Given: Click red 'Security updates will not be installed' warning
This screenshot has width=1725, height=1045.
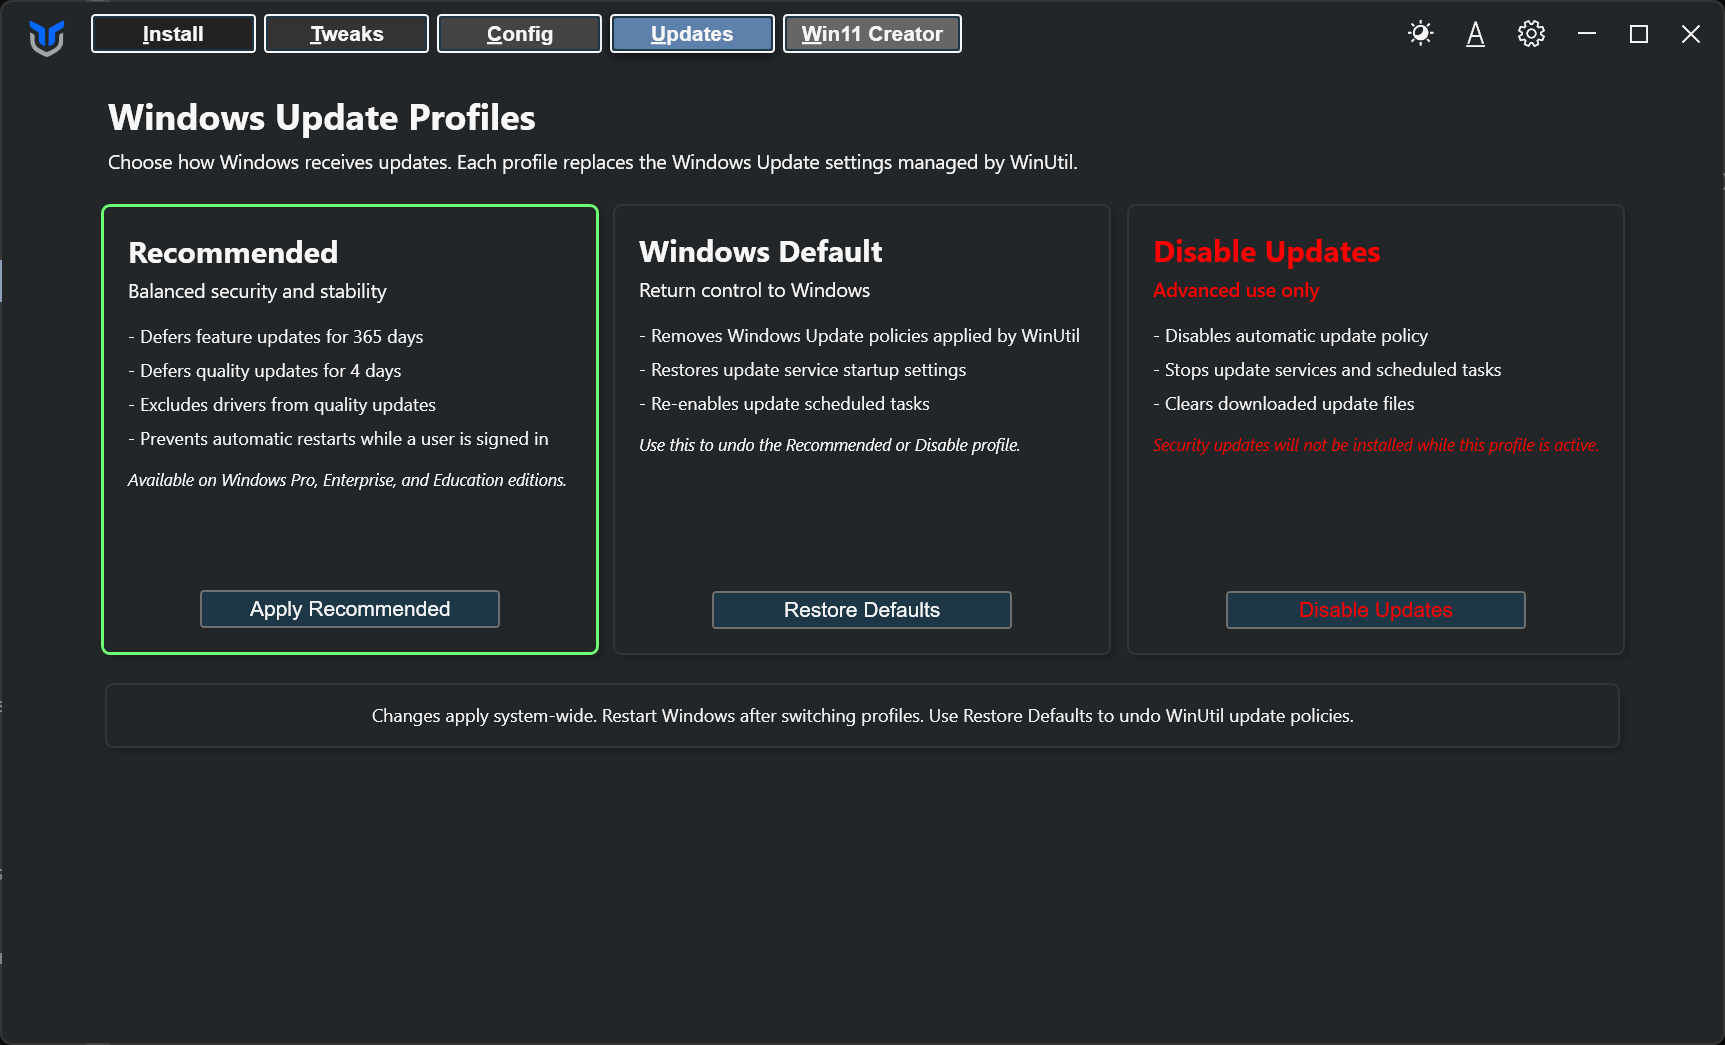Looking at the screenshot, I should click(1376, 445).
